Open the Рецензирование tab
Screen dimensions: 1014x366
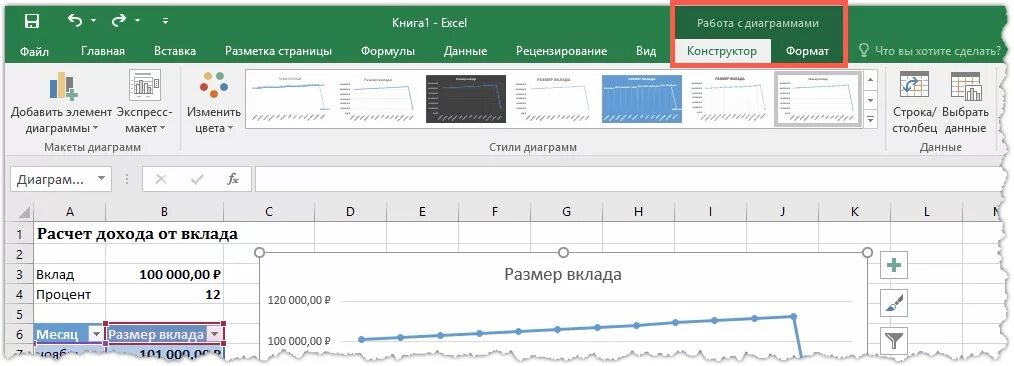561,51
